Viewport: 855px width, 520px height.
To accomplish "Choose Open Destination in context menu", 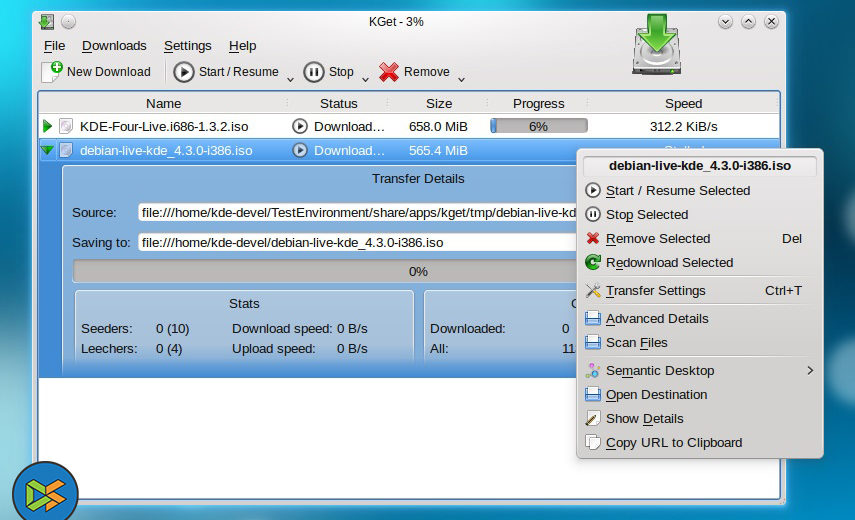I will pyautogui.click(x=700, y=394).
